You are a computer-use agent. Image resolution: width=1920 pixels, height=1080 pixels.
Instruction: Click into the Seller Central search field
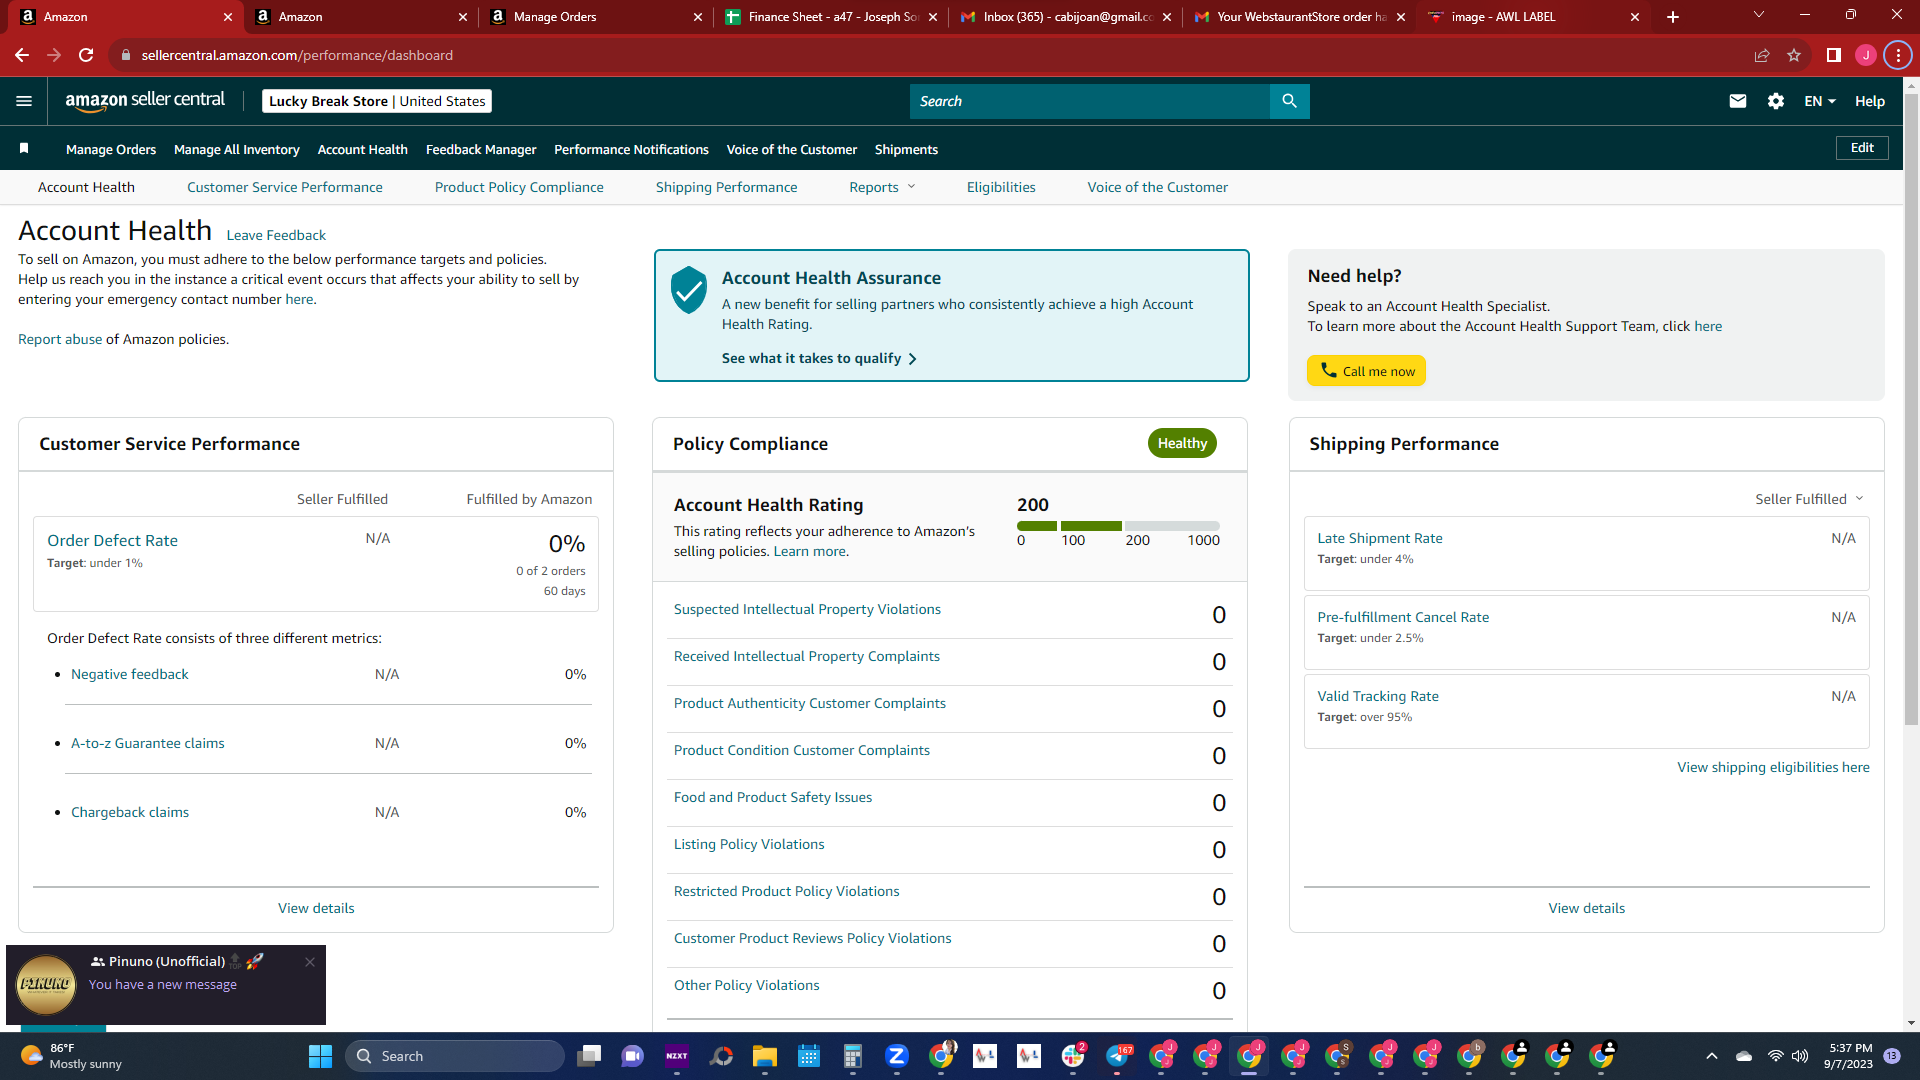click(1090, 101)
